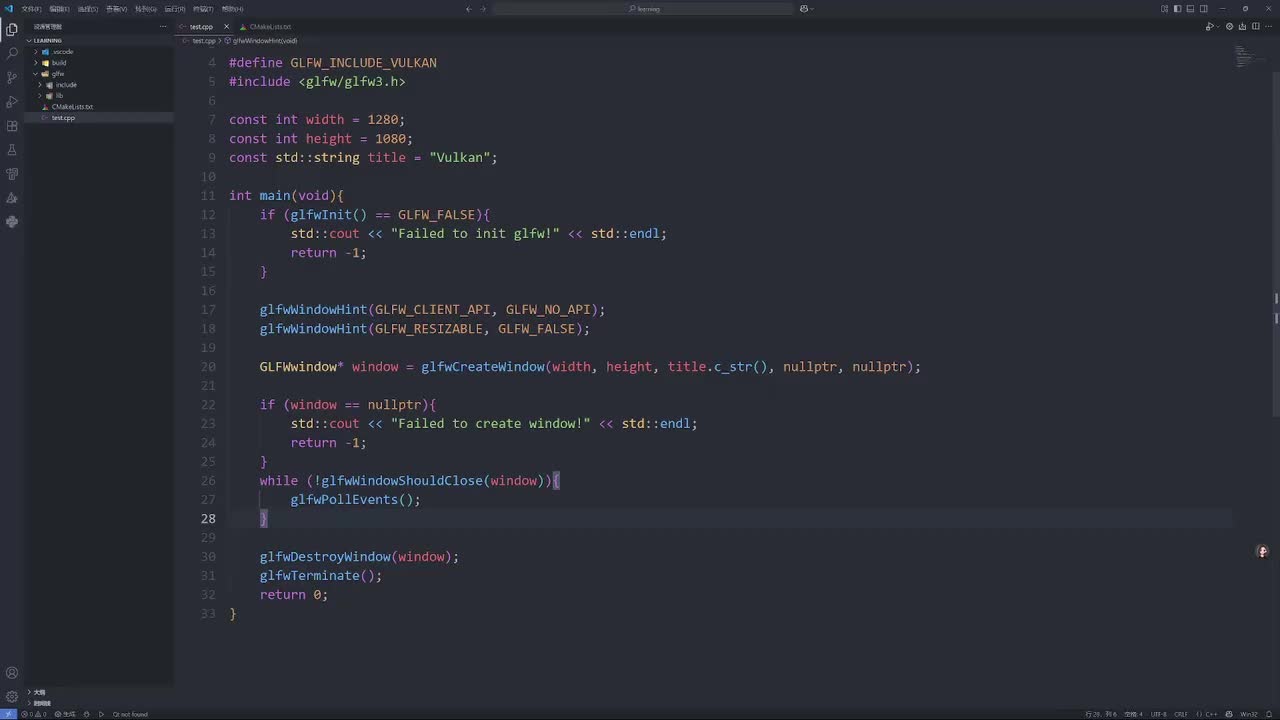Expand the Timeline section in the side bar
1280x720 pixels.
point(100,703)
